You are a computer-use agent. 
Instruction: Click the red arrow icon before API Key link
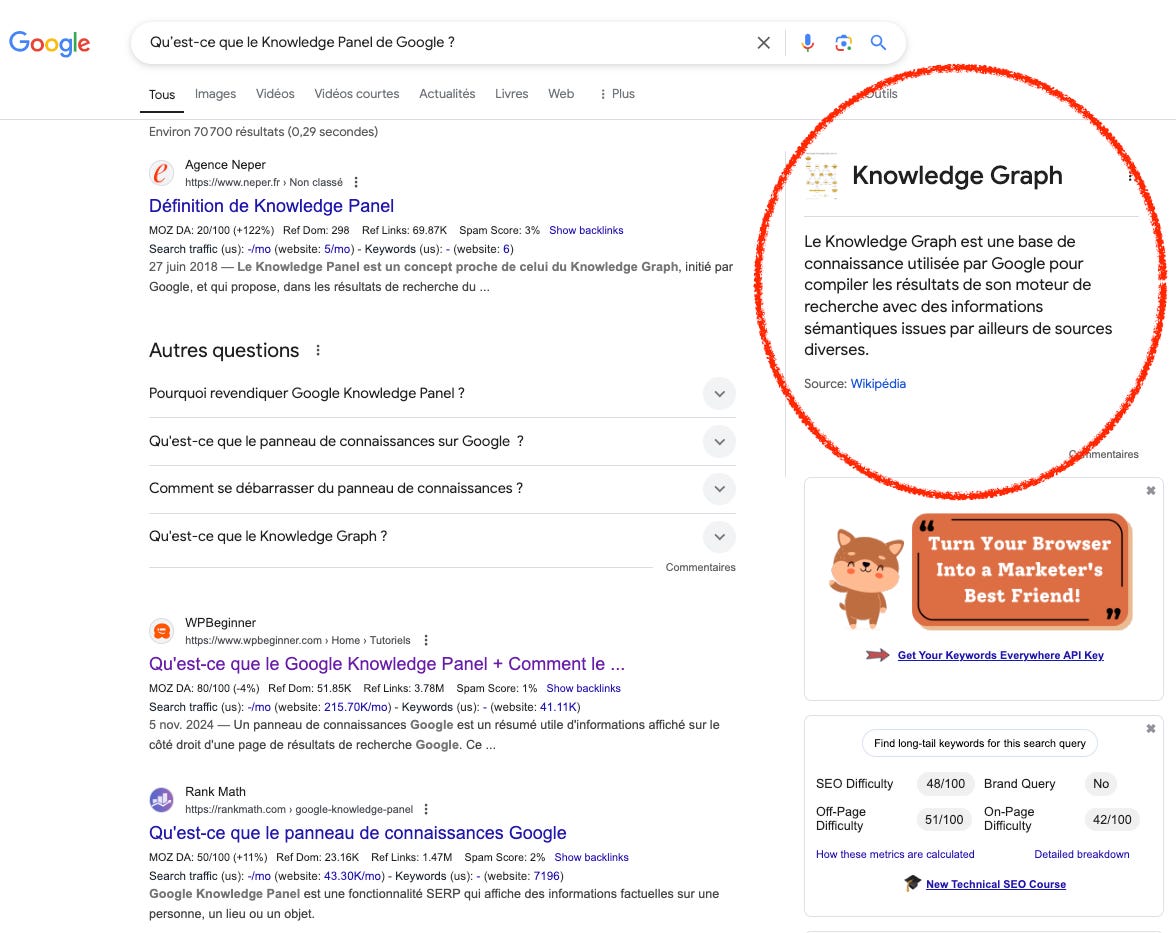click(878, 655)
